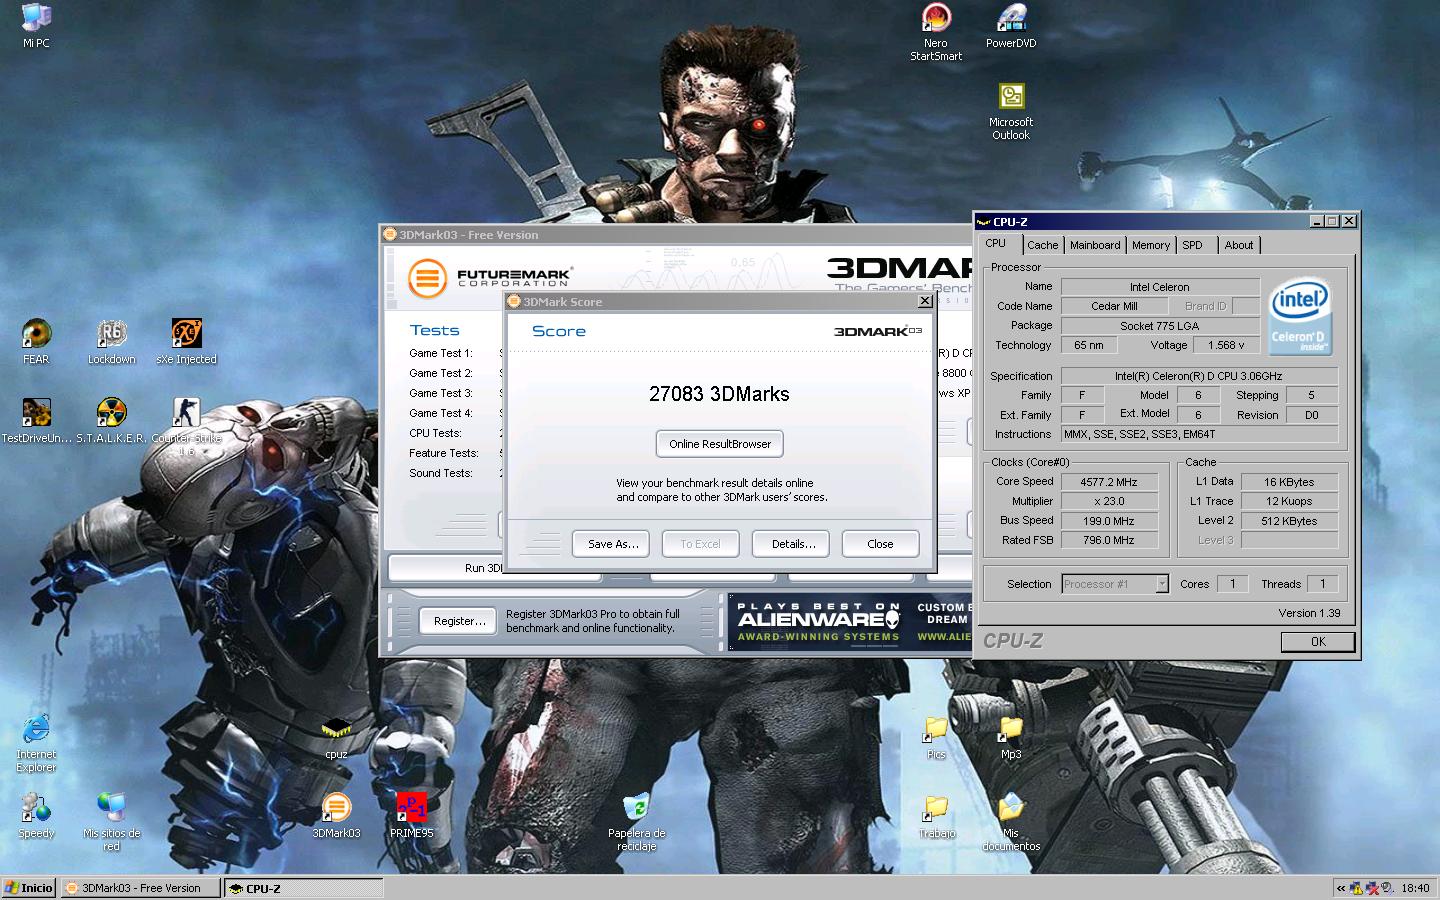Image resolution: width=1440 pixels, height=900 pixels.
Task: Click the Alienware advertisement banner
Action: 850,622
